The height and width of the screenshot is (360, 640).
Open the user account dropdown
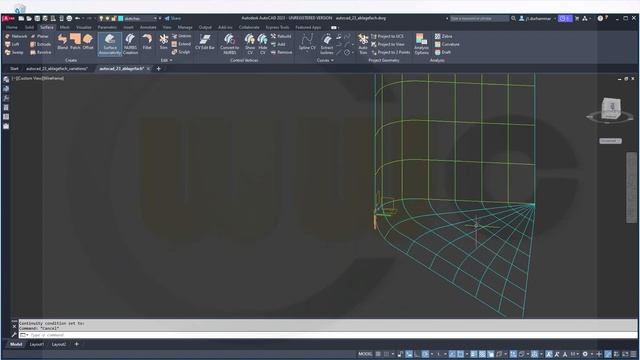539,18
